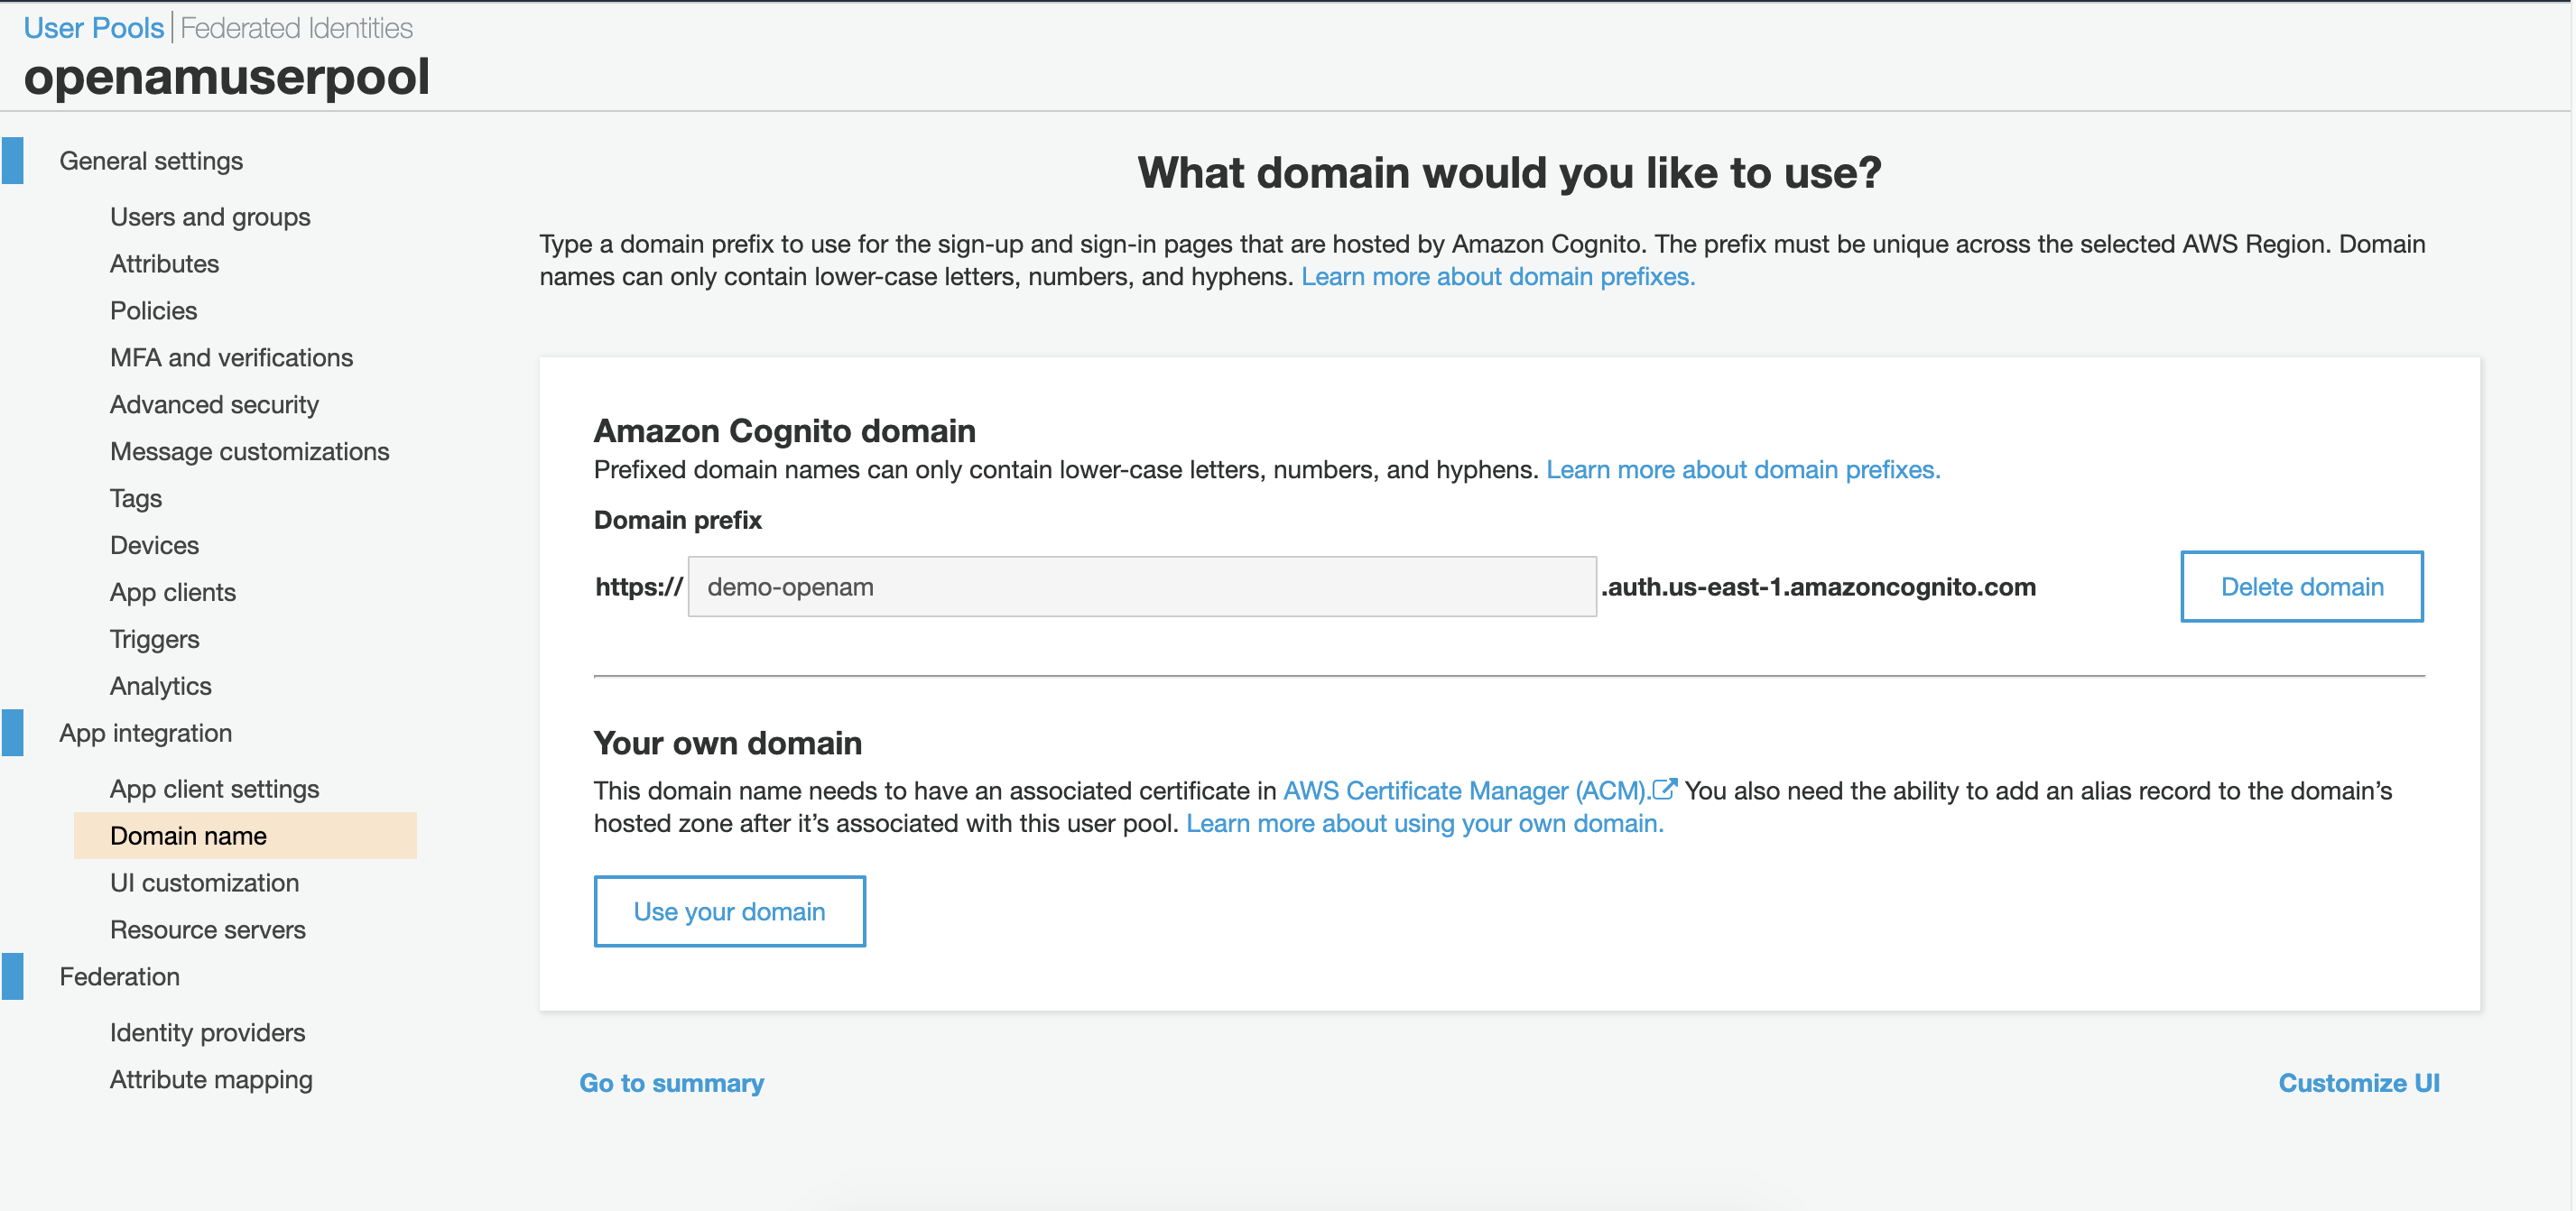Select MFA and verifications option
The height and width of the screenshot is (1211, 2576).
232,356
